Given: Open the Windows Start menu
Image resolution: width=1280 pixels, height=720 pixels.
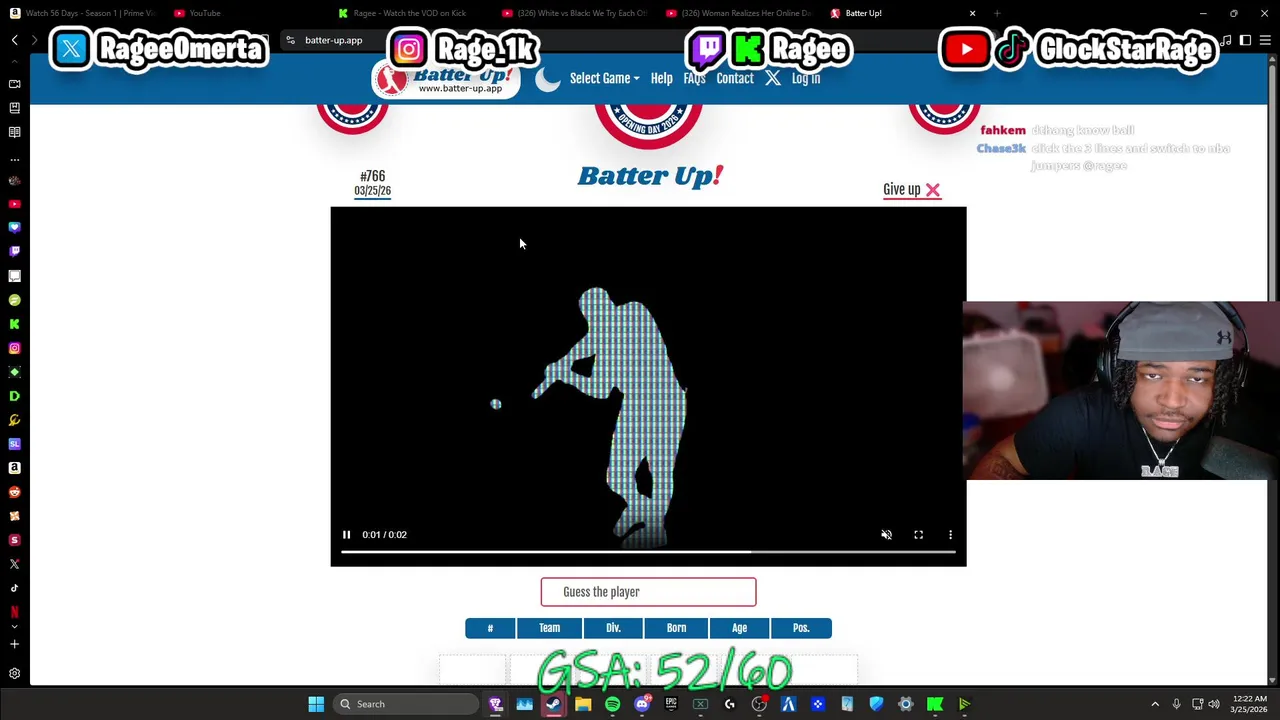Looking at the screenshot, I should pyautogui.click(x=316, y=704).
